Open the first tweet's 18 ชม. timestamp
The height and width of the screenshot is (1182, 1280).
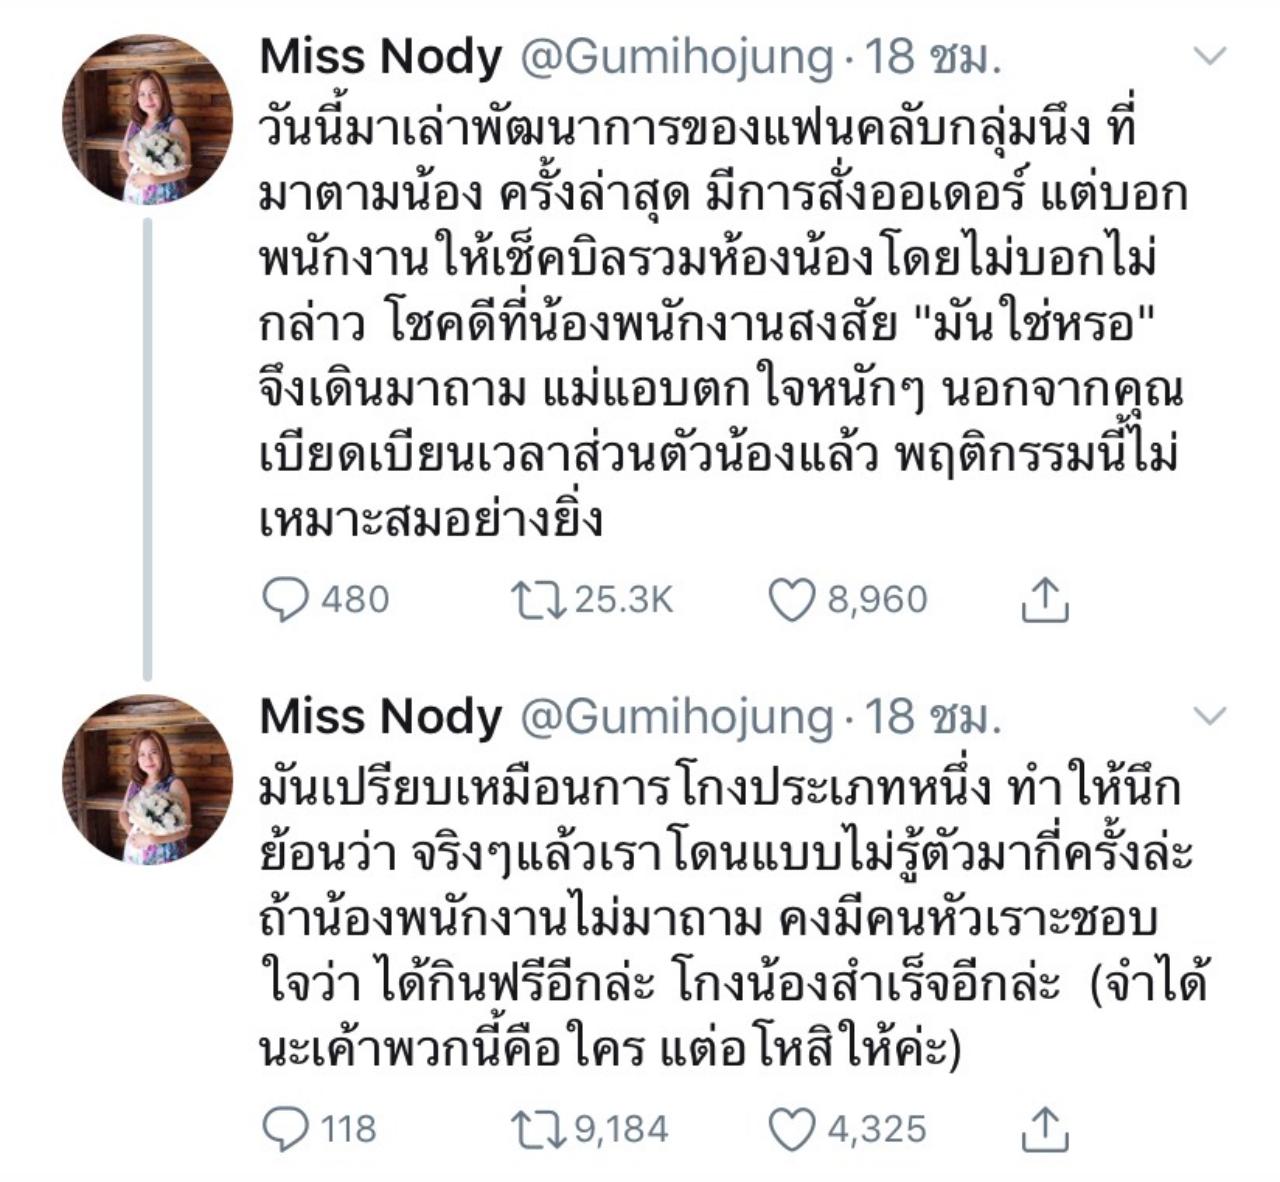932,58
